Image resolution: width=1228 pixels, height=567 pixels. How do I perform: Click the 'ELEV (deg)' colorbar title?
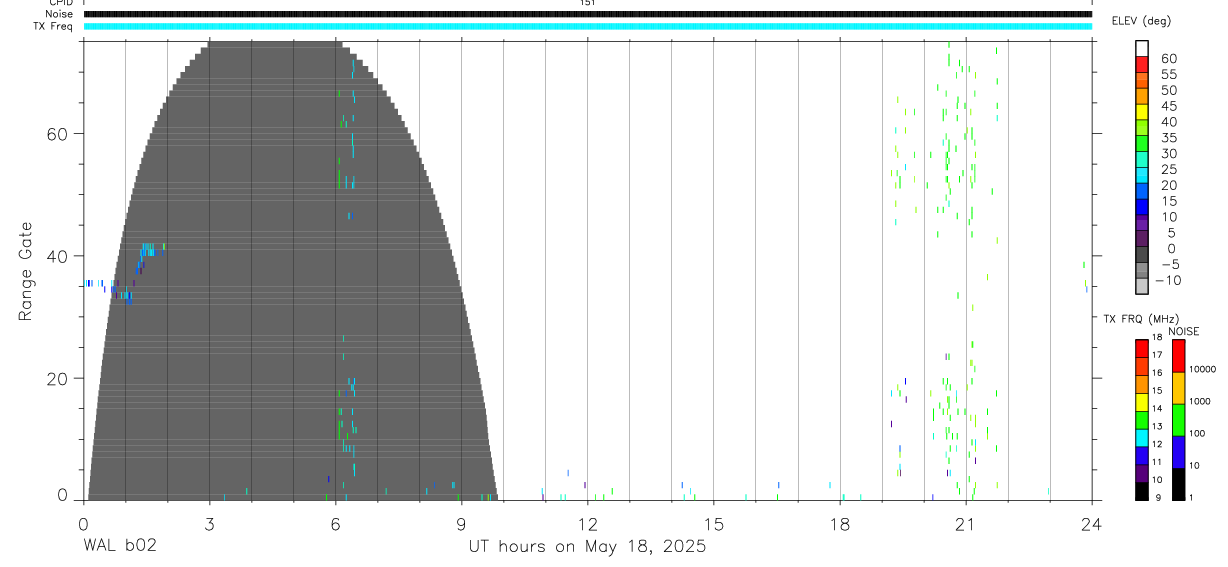[1144, 21]
